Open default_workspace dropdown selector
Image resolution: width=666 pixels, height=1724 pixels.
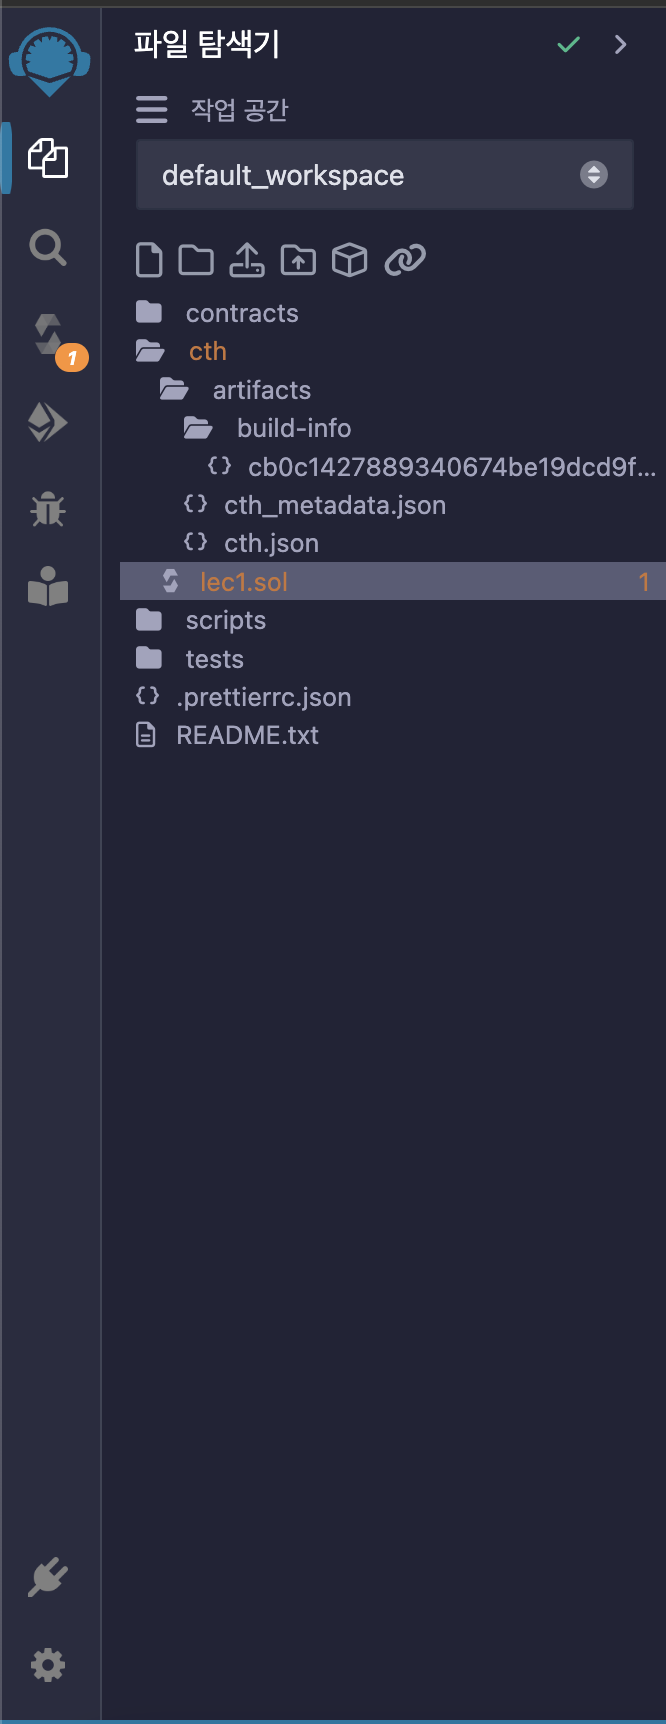coord(384,175)
